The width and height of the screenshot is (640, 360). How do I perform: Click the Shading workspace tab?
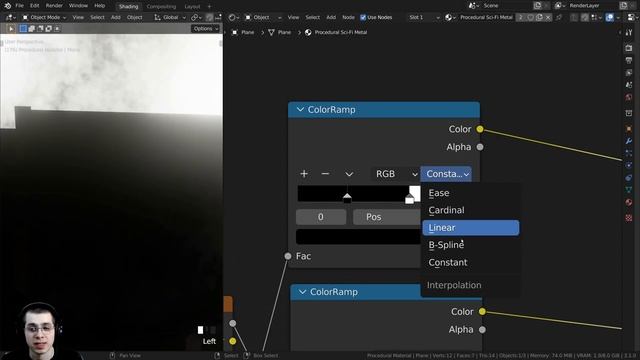128,7
